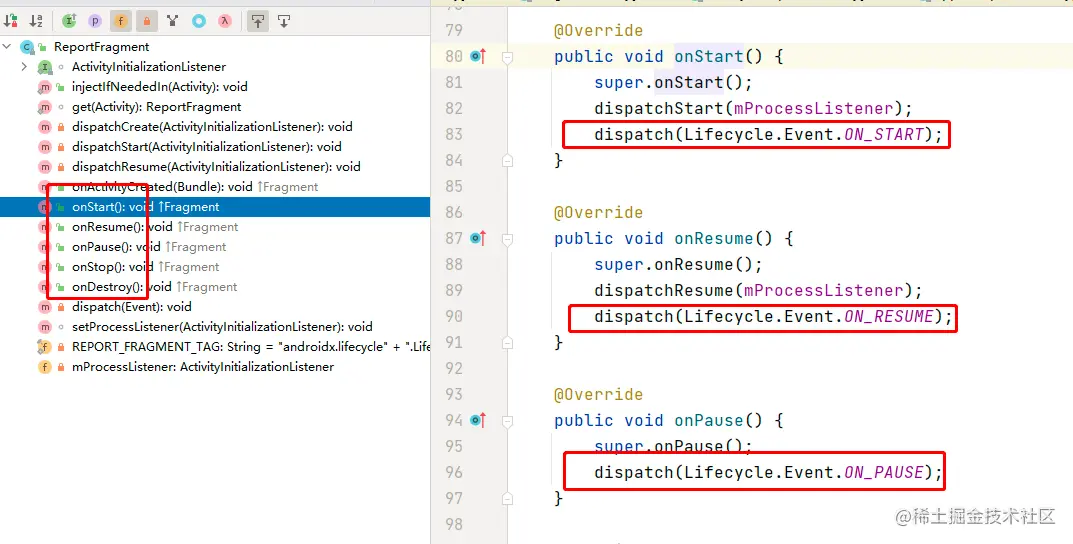Image resolution: width=1073 pixels, height=544 pixels.
Task: Disable Show Fields orange f icon
Action: coord(120,21)
